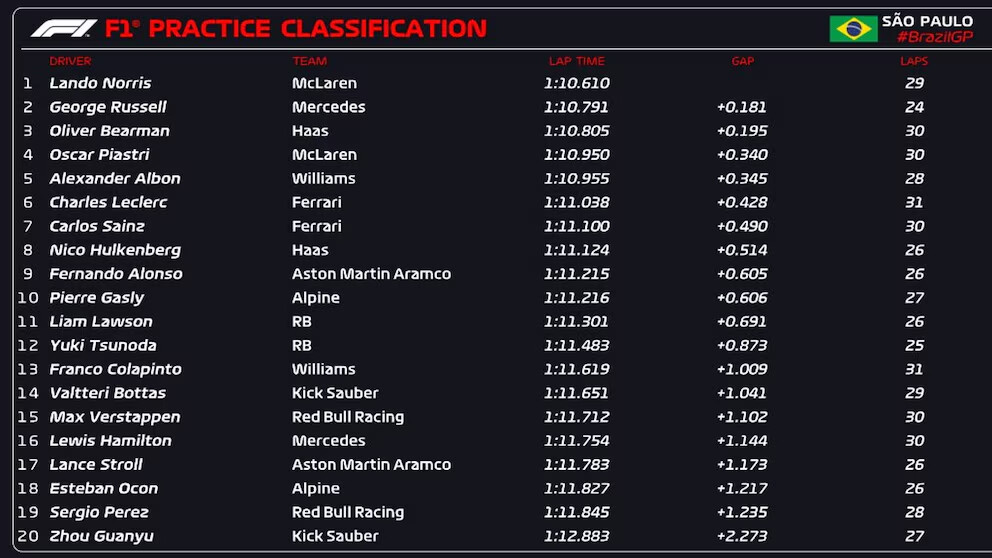The image size is (992, 558).
Task: Click the Red Bull Racing team for Perez
Action: [348, 512]
